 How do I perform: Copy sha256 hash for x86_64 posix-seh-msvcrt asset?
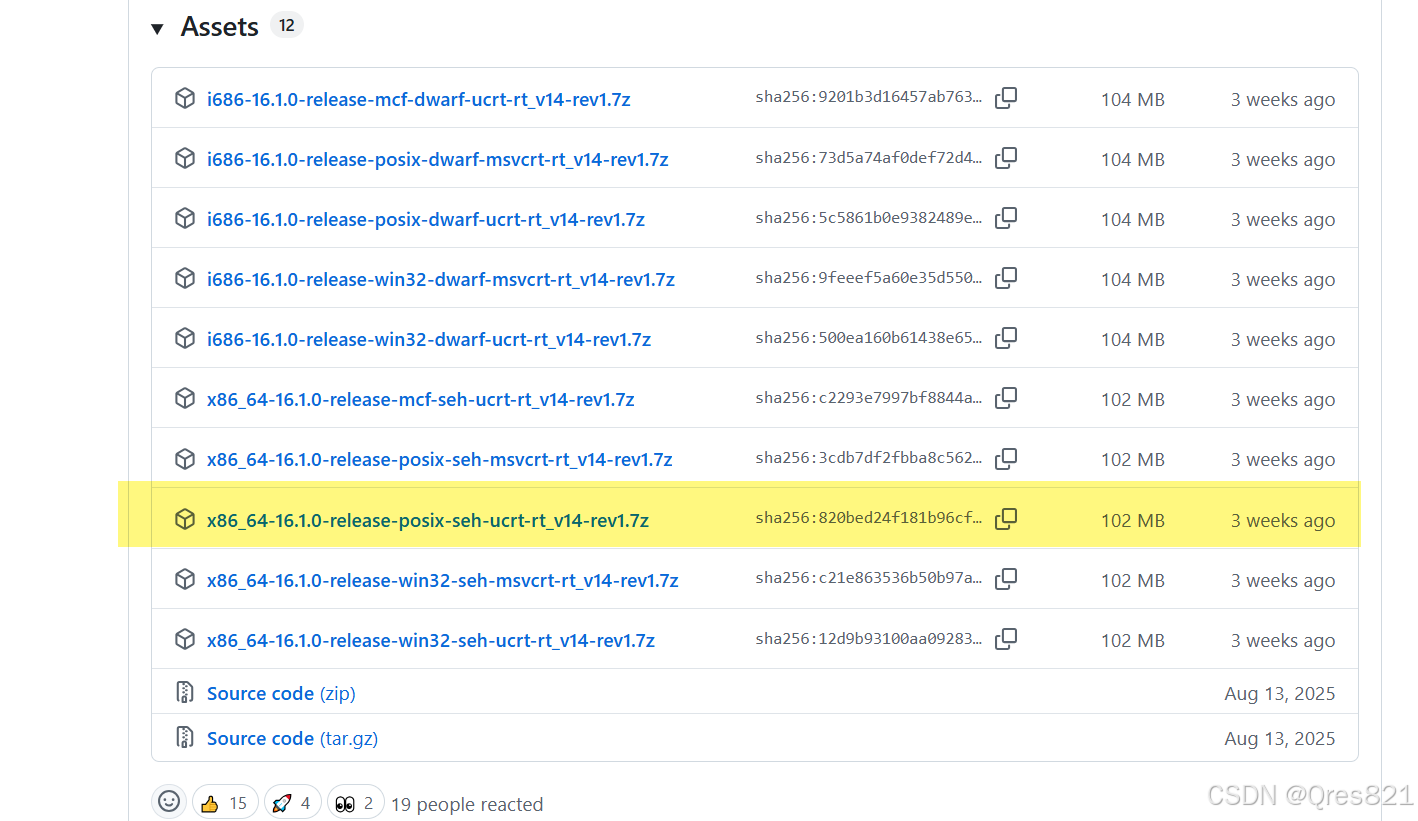point(1006,458)
